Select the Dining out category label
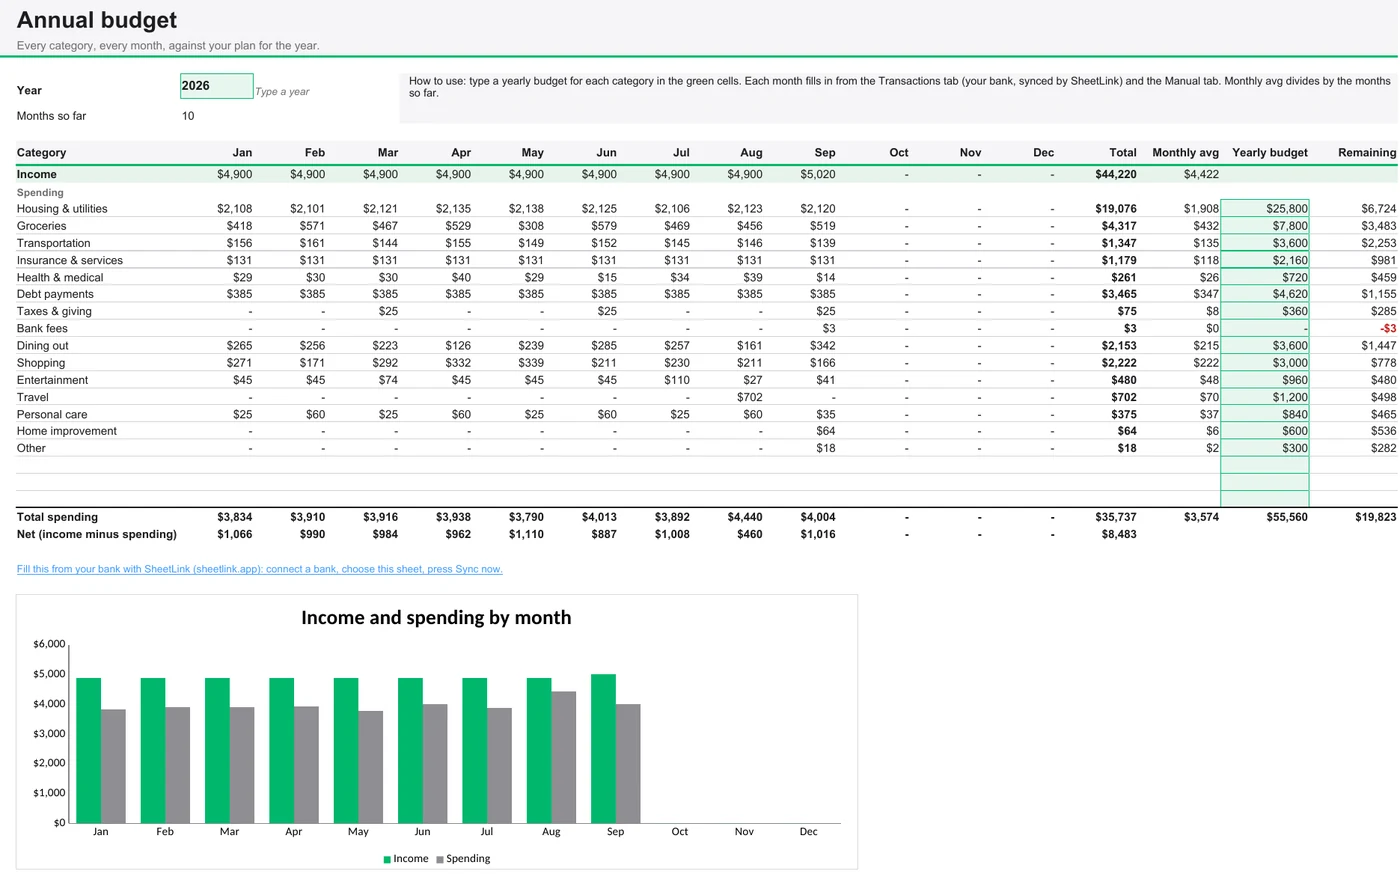 pyautogui.click(x=43, y=346)
